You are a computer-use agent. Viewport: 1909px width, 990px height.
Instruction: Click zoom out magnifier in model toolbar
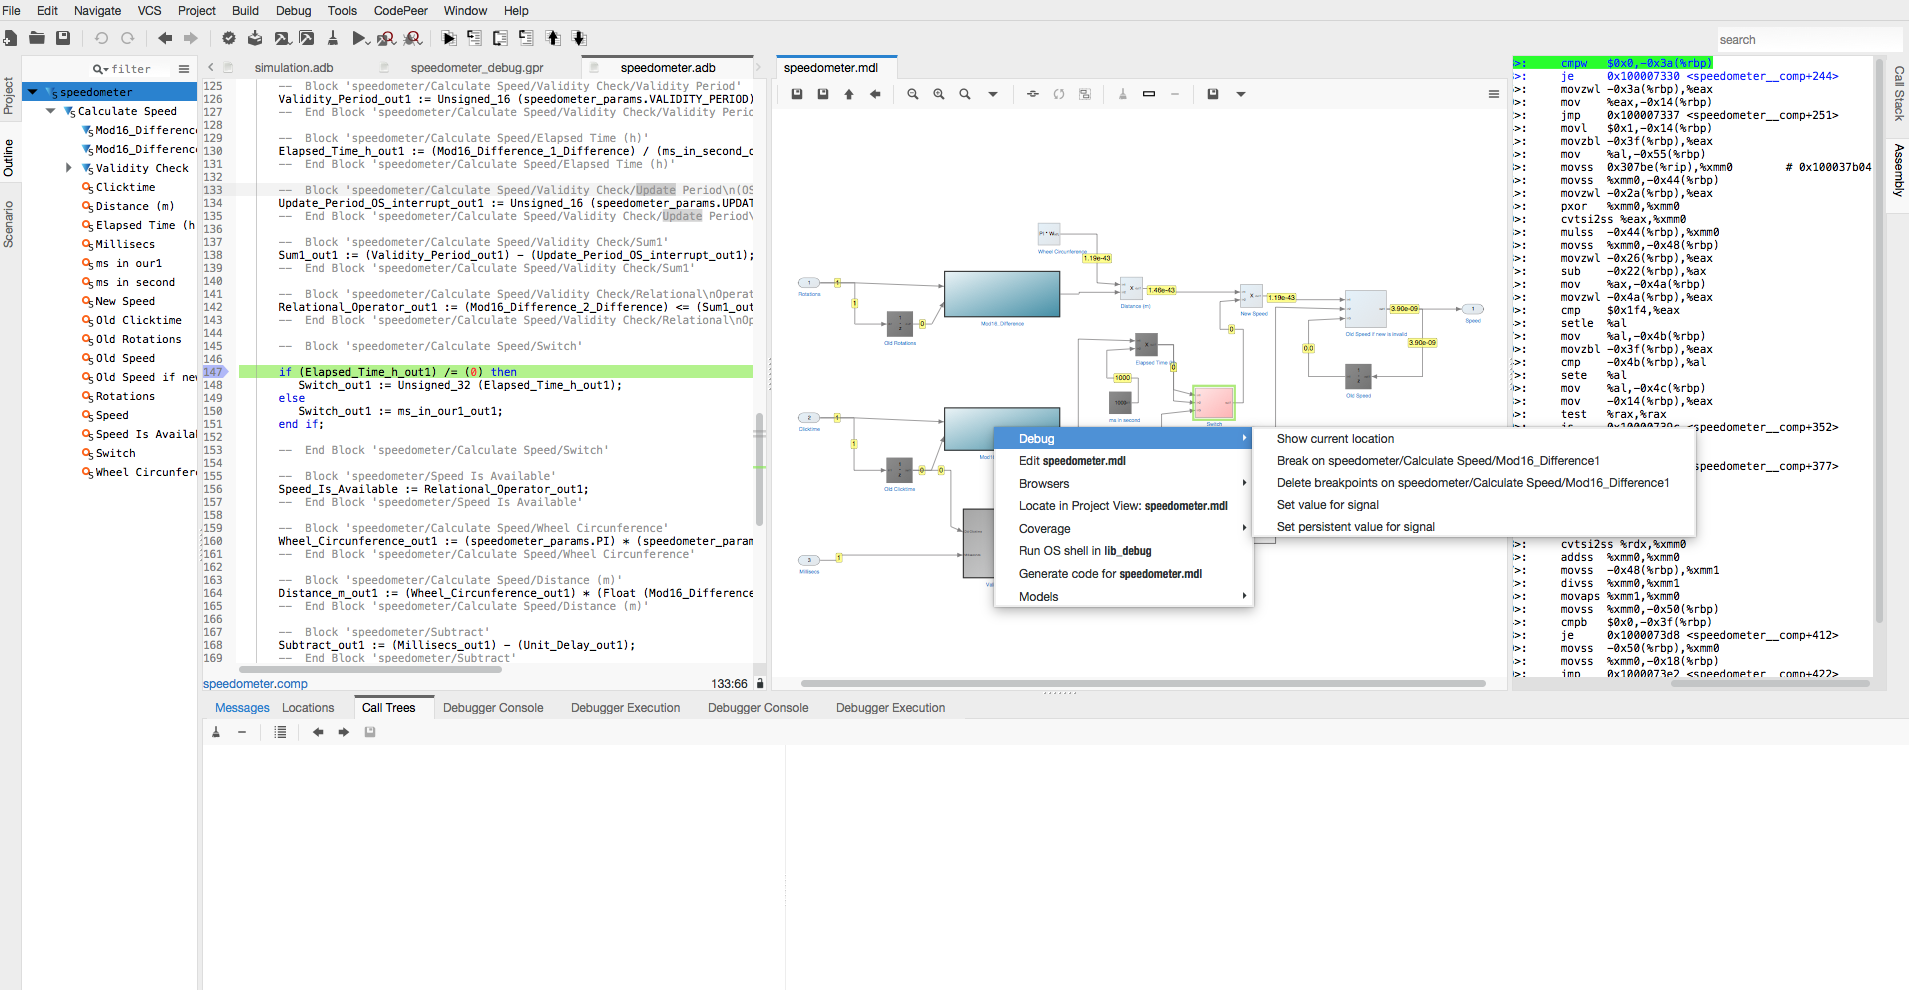(913, 94)
